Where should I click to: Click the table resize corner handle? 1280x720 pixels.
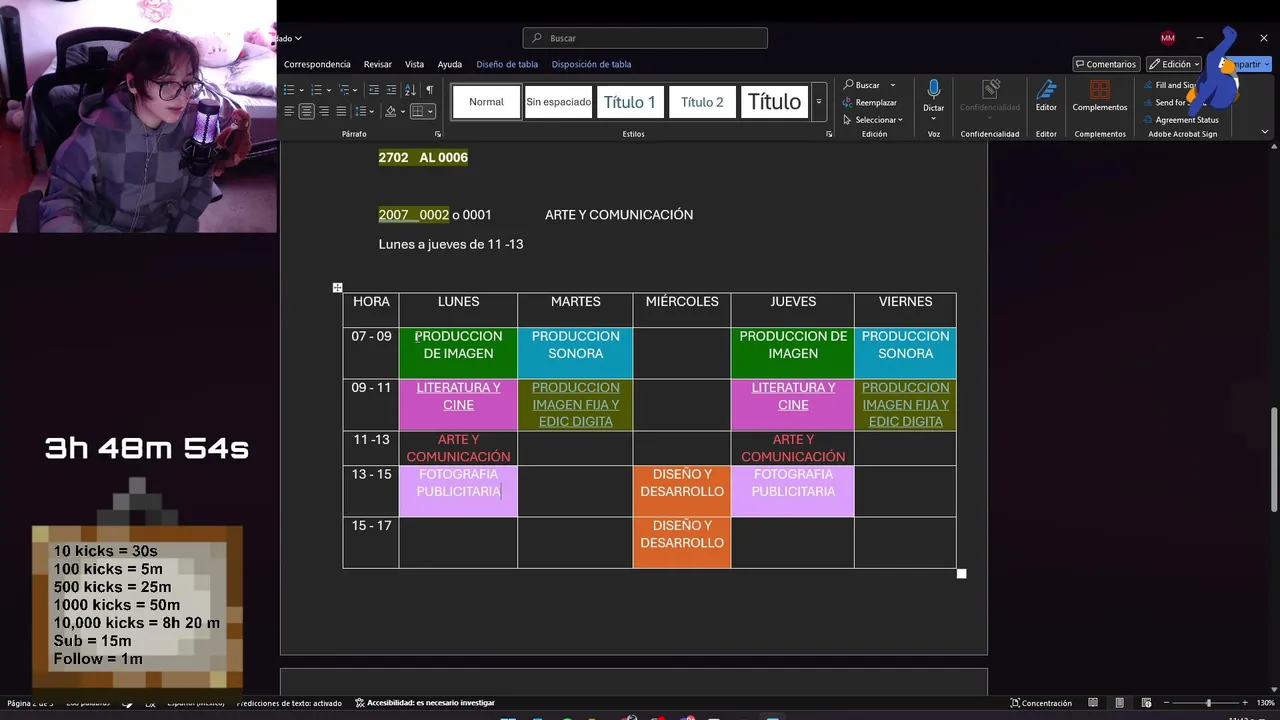pos(961,573)
